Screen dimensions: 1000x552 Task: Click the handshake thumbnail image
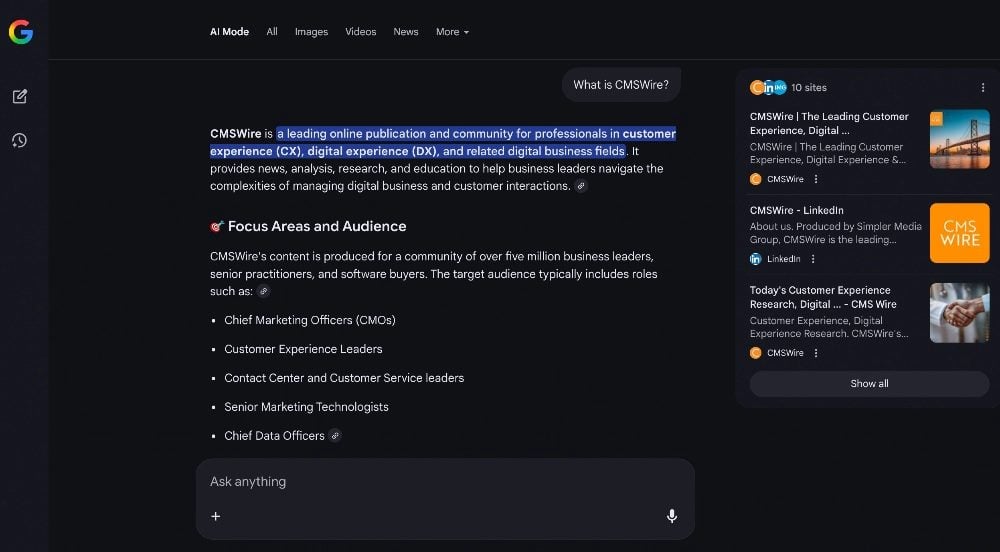[x=959, y=313]
